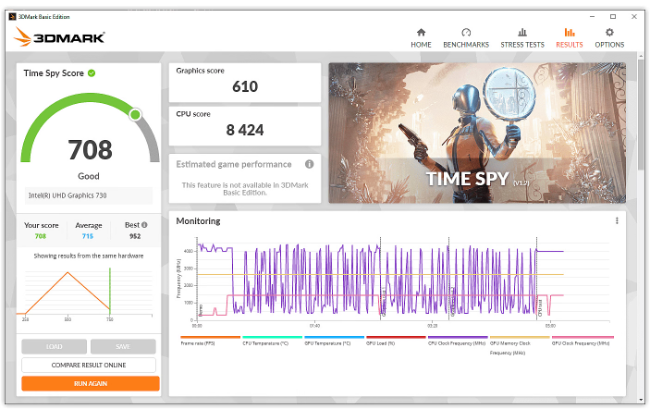Click the green validation checkmark icon
Viewport: 654px width, 410px height.
92,73
